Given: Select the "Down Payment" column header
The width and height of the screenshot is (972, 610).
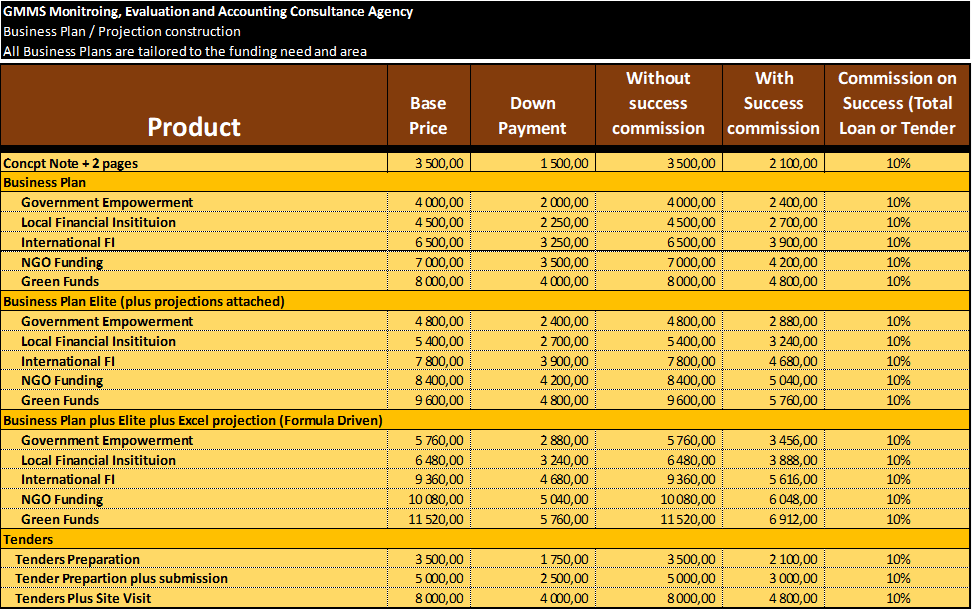Looking at the screenshot, I should click(532, 115).
